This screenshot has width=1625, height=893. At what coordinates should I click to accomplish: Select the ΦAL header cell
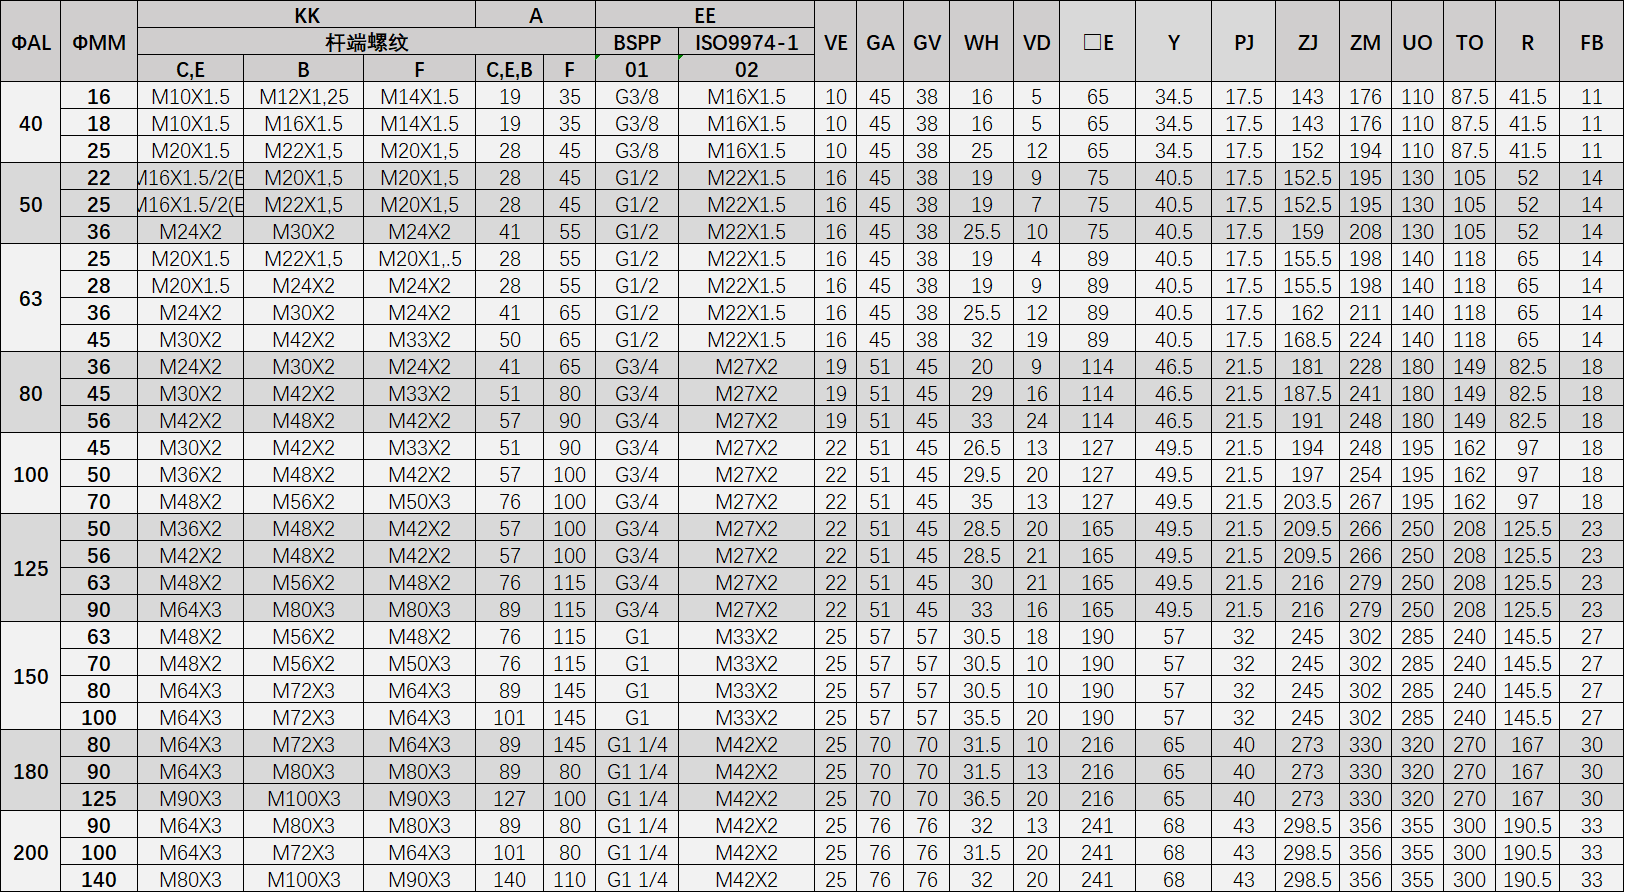(30, 42)
